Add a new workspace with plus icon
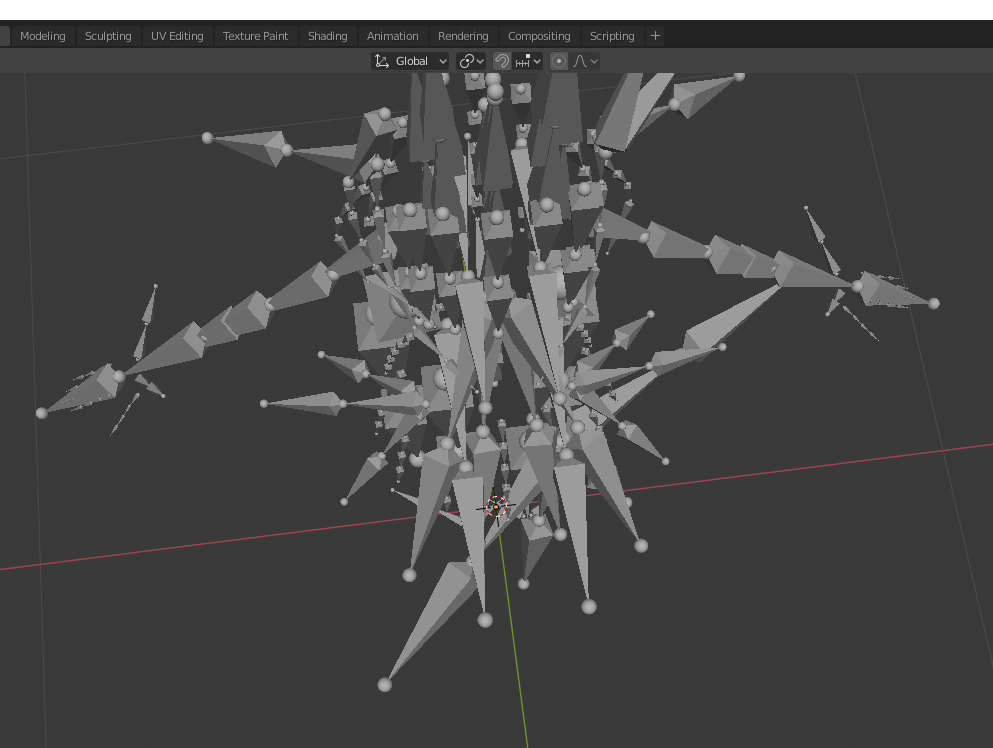This screenshot has height=748, width=993. [655, 36]
